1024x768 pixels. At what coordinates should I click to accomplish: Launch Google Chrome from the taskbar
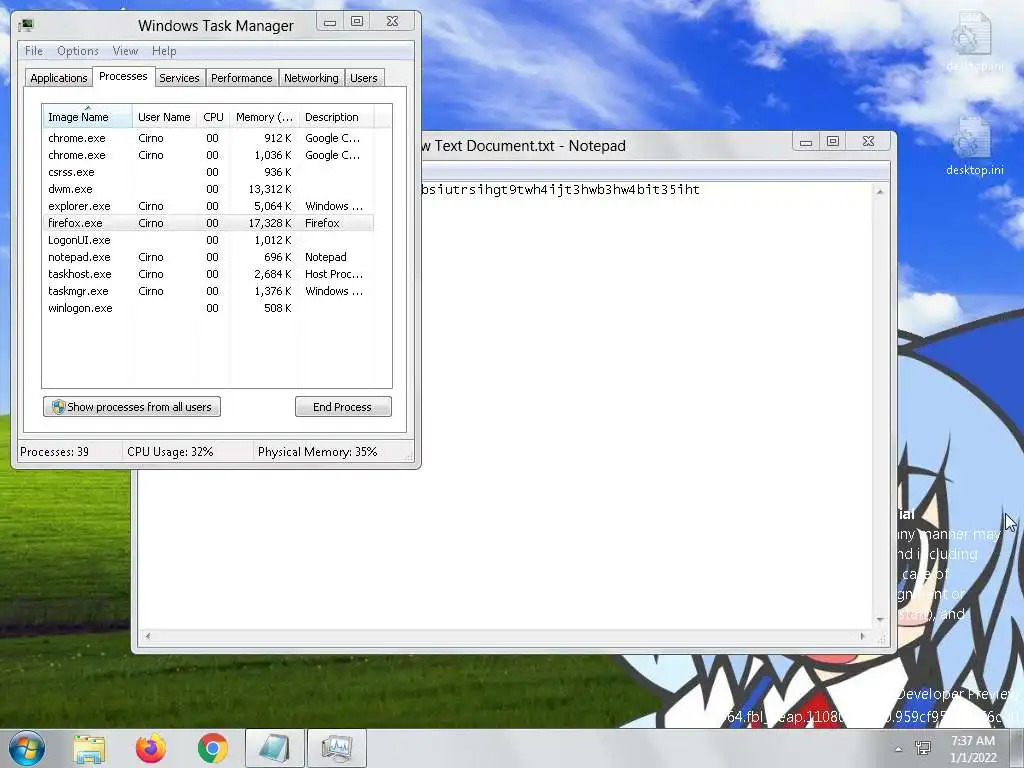click(x=212, y=749)
